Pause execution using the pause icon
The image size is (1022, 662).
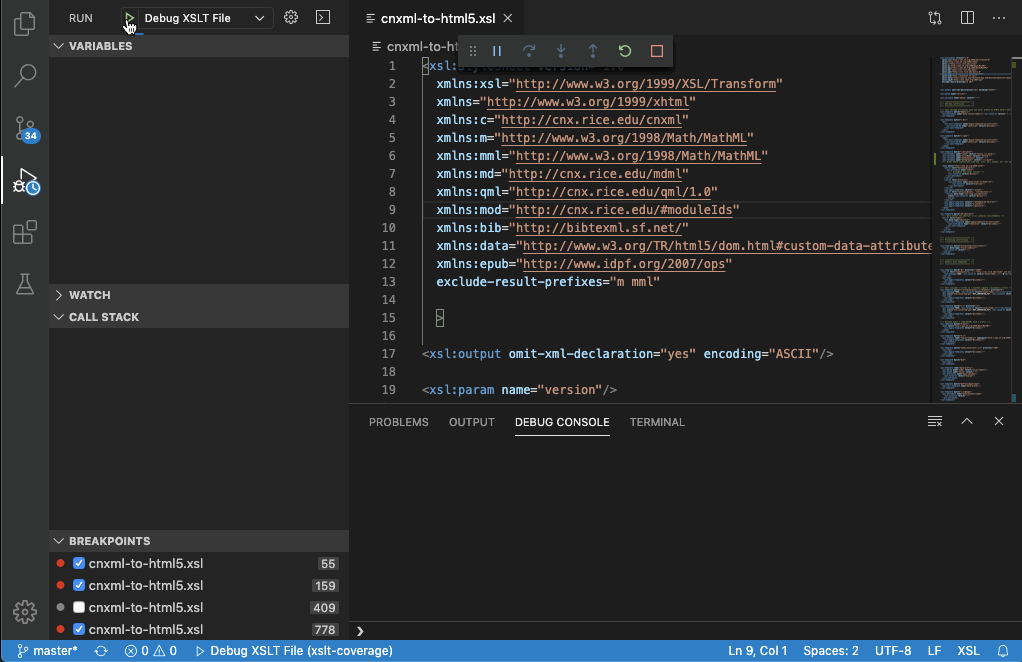[x=497, y=51]
